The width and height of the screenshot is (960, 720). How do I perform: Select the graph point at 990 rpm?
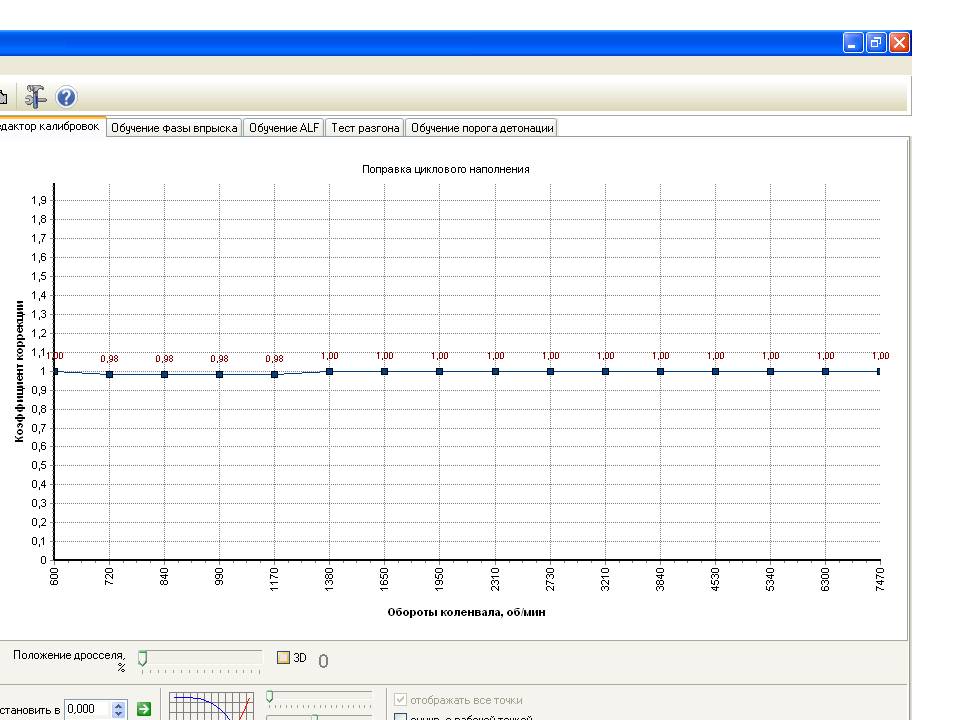(220, 375)
